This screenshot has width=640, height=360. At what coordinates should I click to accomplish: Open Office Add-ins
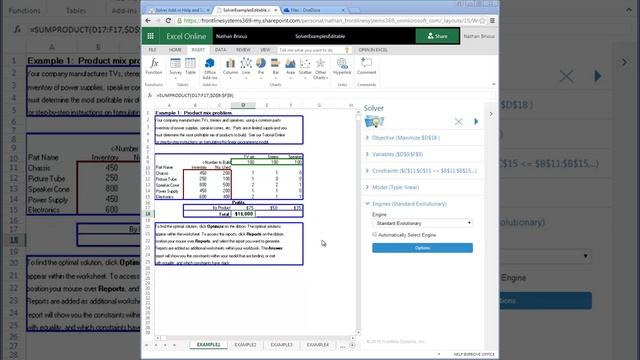click(210, 69)
